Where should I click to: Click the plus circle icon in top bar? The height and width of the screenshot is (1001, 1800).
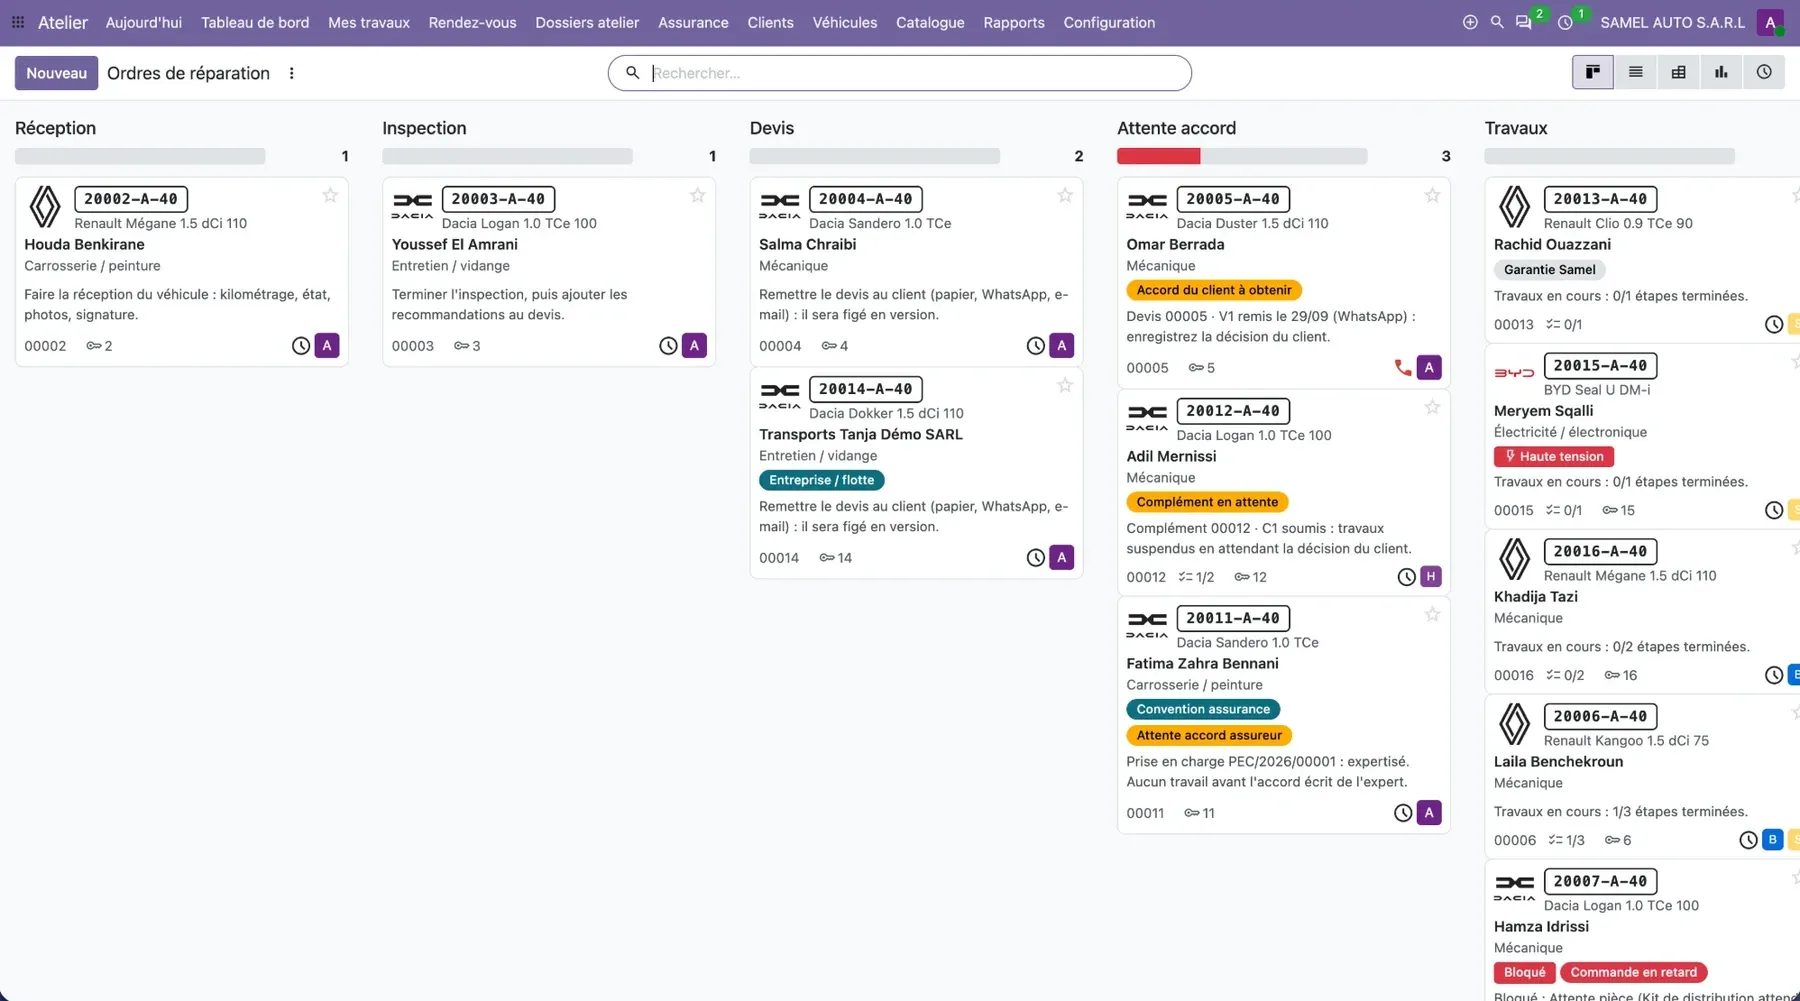1470,22
